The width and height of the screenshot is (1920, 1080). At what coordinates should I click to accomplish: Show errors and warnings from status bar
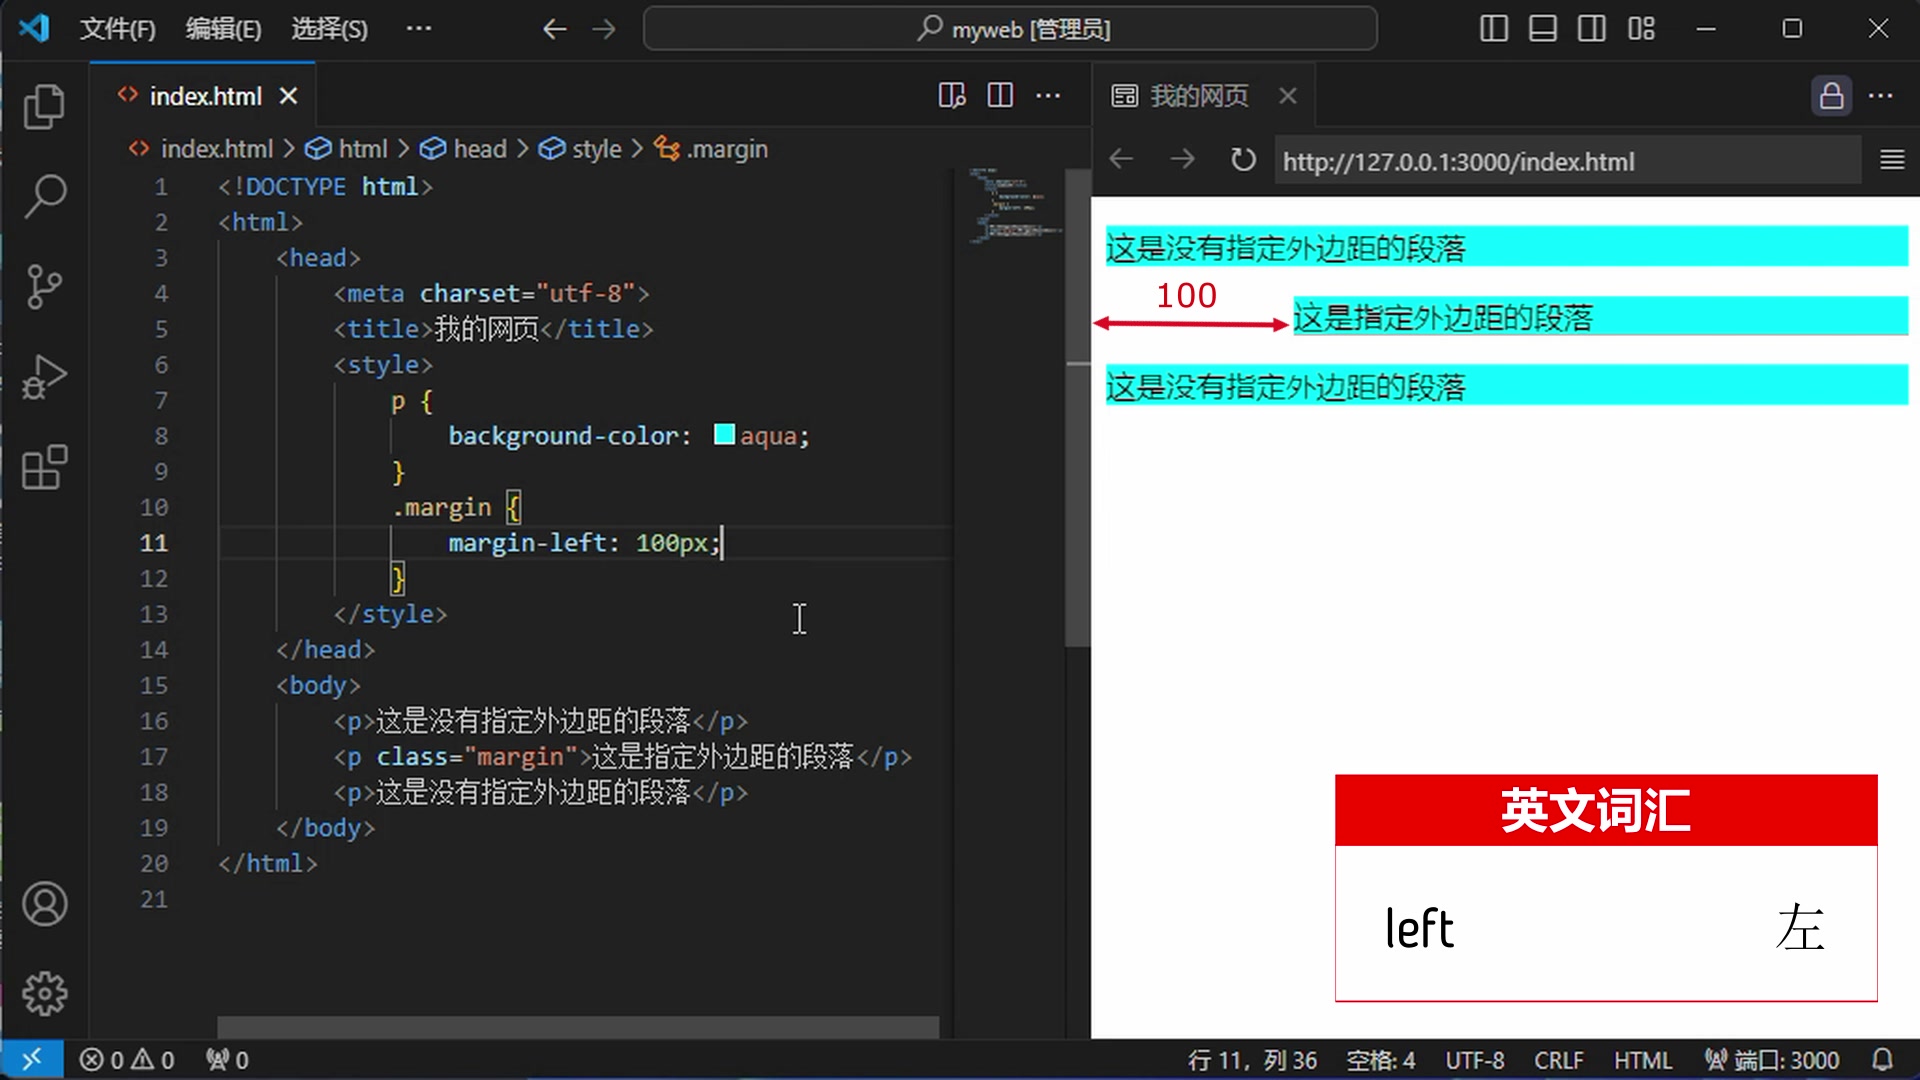[x=127, y=1059]
